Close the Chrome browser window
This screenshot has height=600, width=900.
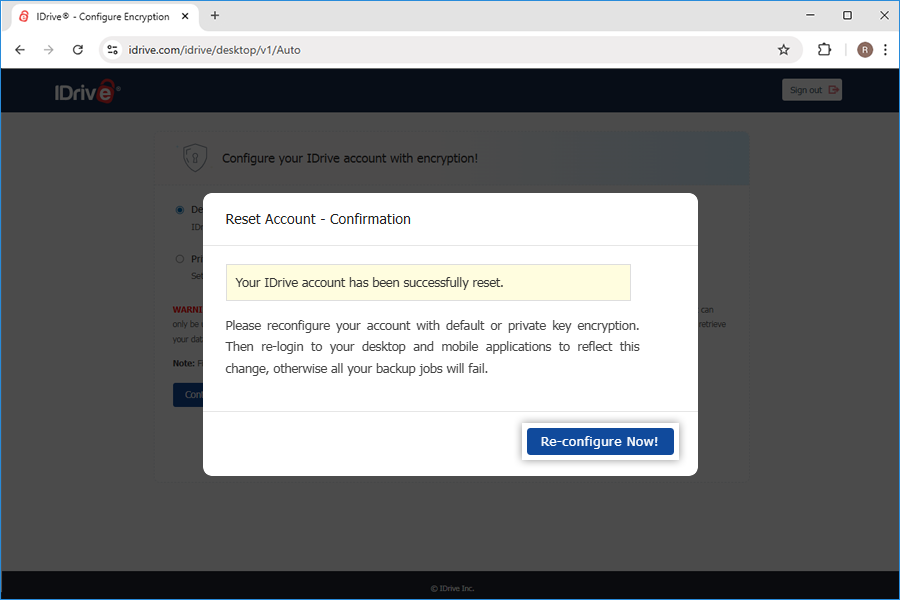[x=884, y=16]
